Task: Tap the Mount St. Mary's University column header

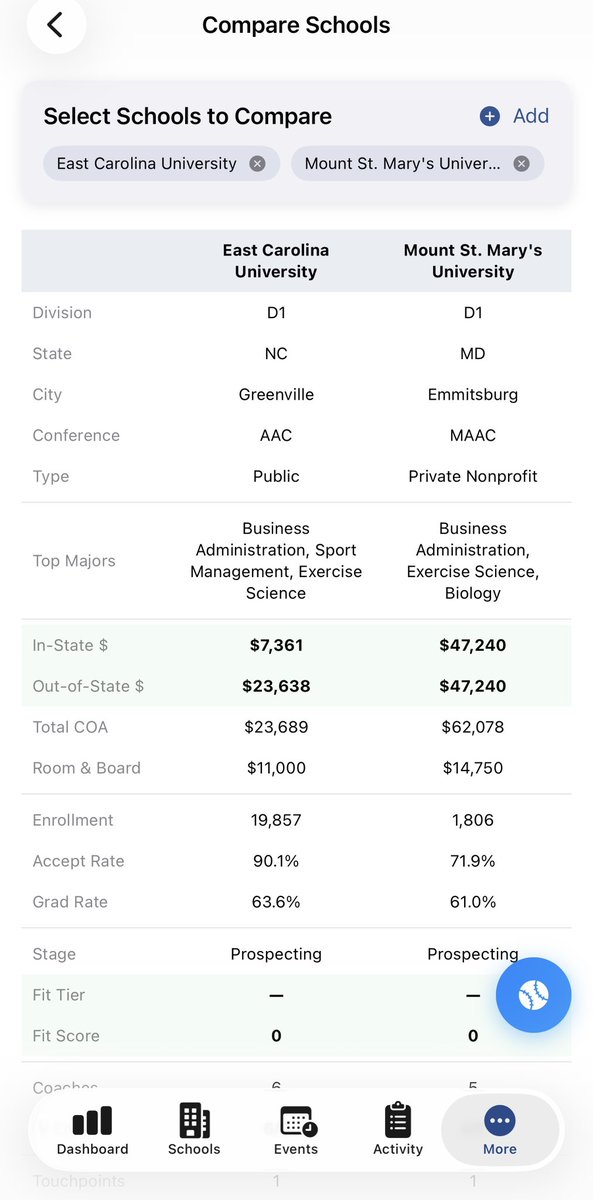Action: tap(473, 261)
